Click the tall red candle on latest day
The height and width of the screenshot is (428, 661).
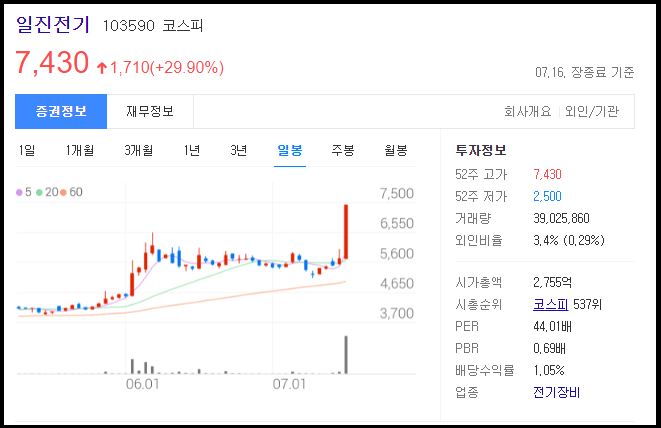tap(346, 231)
